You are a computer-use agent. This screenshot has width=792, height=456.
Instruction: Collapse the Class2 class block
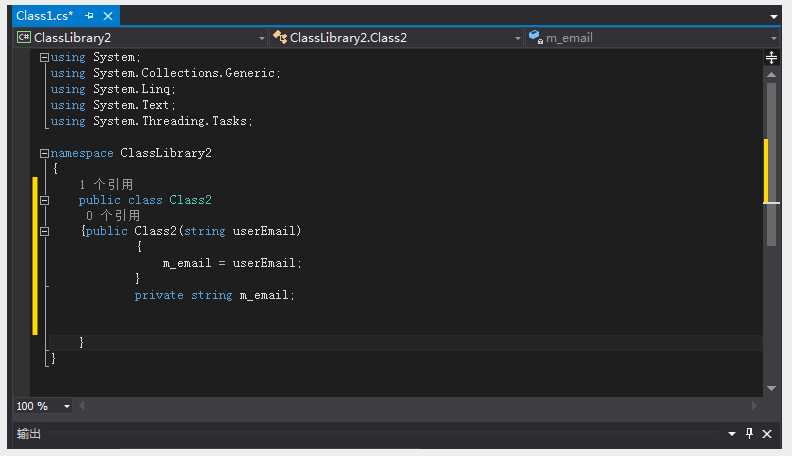click(x=44, y=200)
